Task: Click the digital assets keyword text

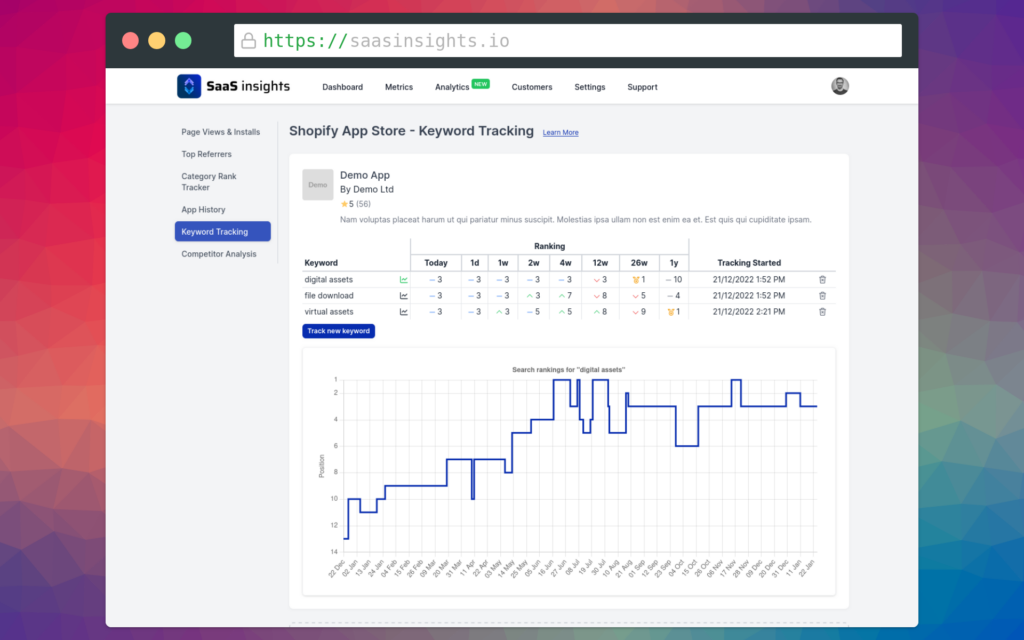Action: [x=328, y=280]
